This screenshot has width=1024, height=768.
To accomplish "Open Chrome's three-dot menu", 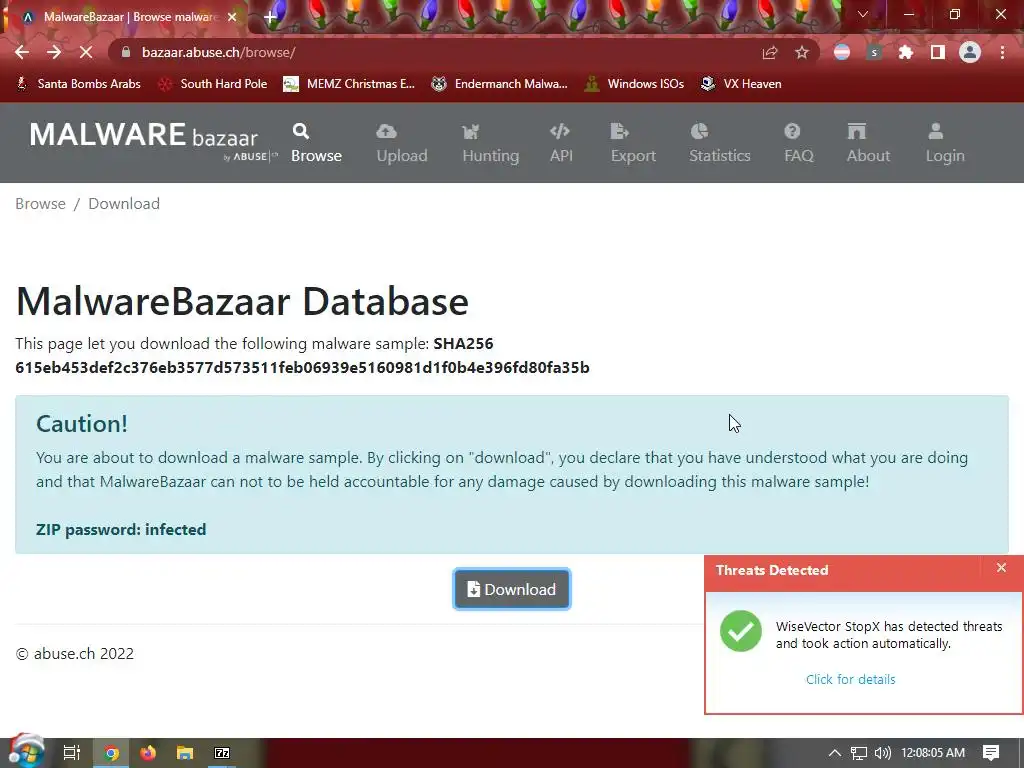I will [1002, 52].
